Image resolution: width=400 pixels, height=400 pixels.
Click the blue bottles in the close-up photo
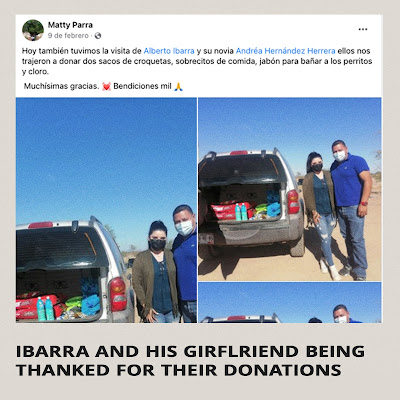click(x=46, y=309)
